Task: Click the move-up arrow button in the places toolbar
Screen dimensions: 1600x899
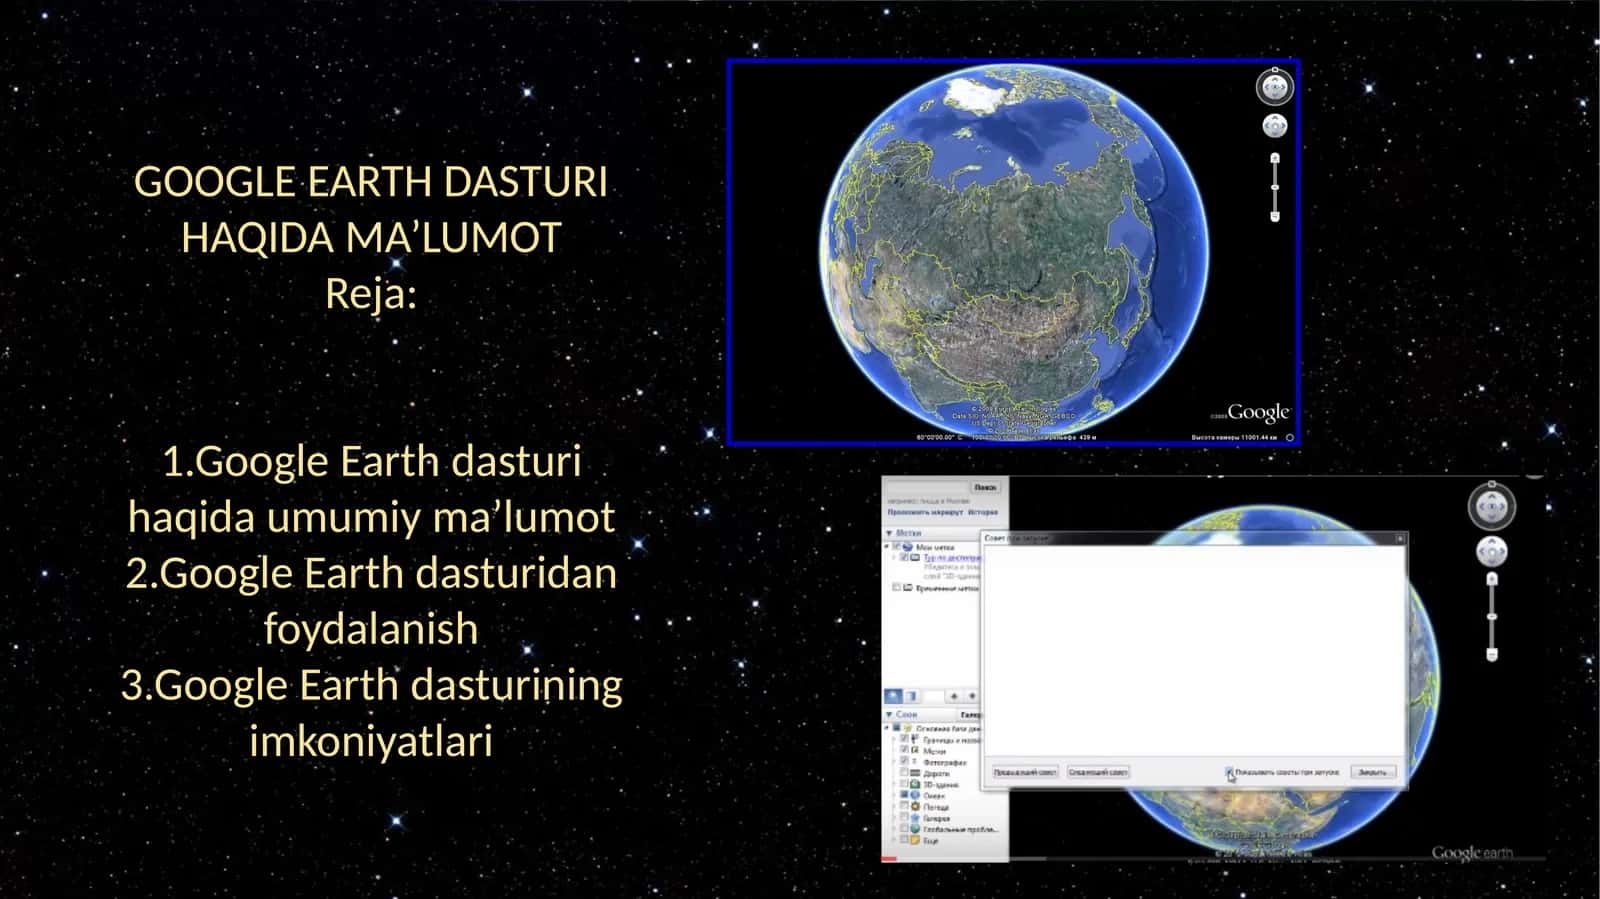Action: click(953, 695)
